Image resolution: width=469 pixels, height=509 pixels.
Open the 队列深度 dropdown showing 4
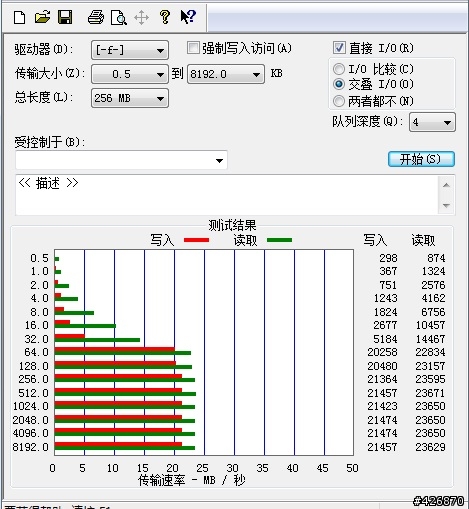click(x=432, y=122)
